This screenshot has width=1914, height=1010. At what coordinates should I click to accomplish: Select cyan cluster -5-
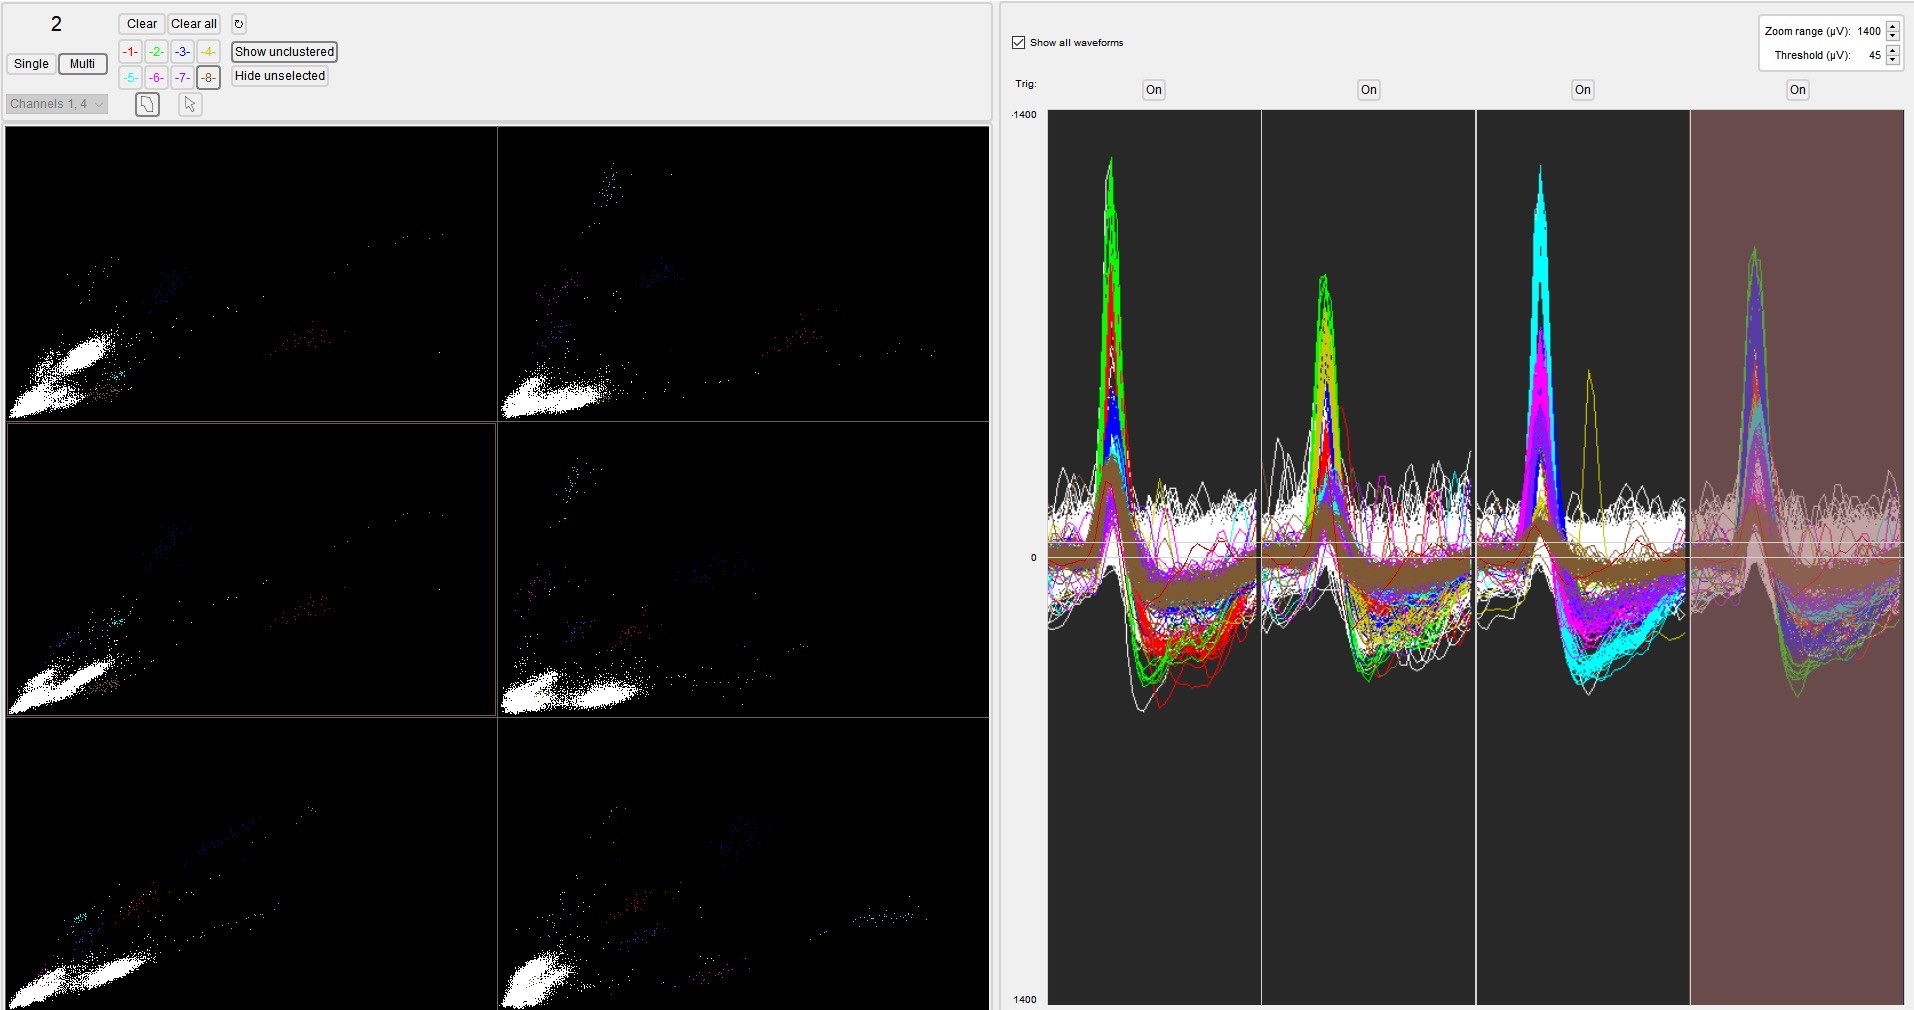[130, 77]
